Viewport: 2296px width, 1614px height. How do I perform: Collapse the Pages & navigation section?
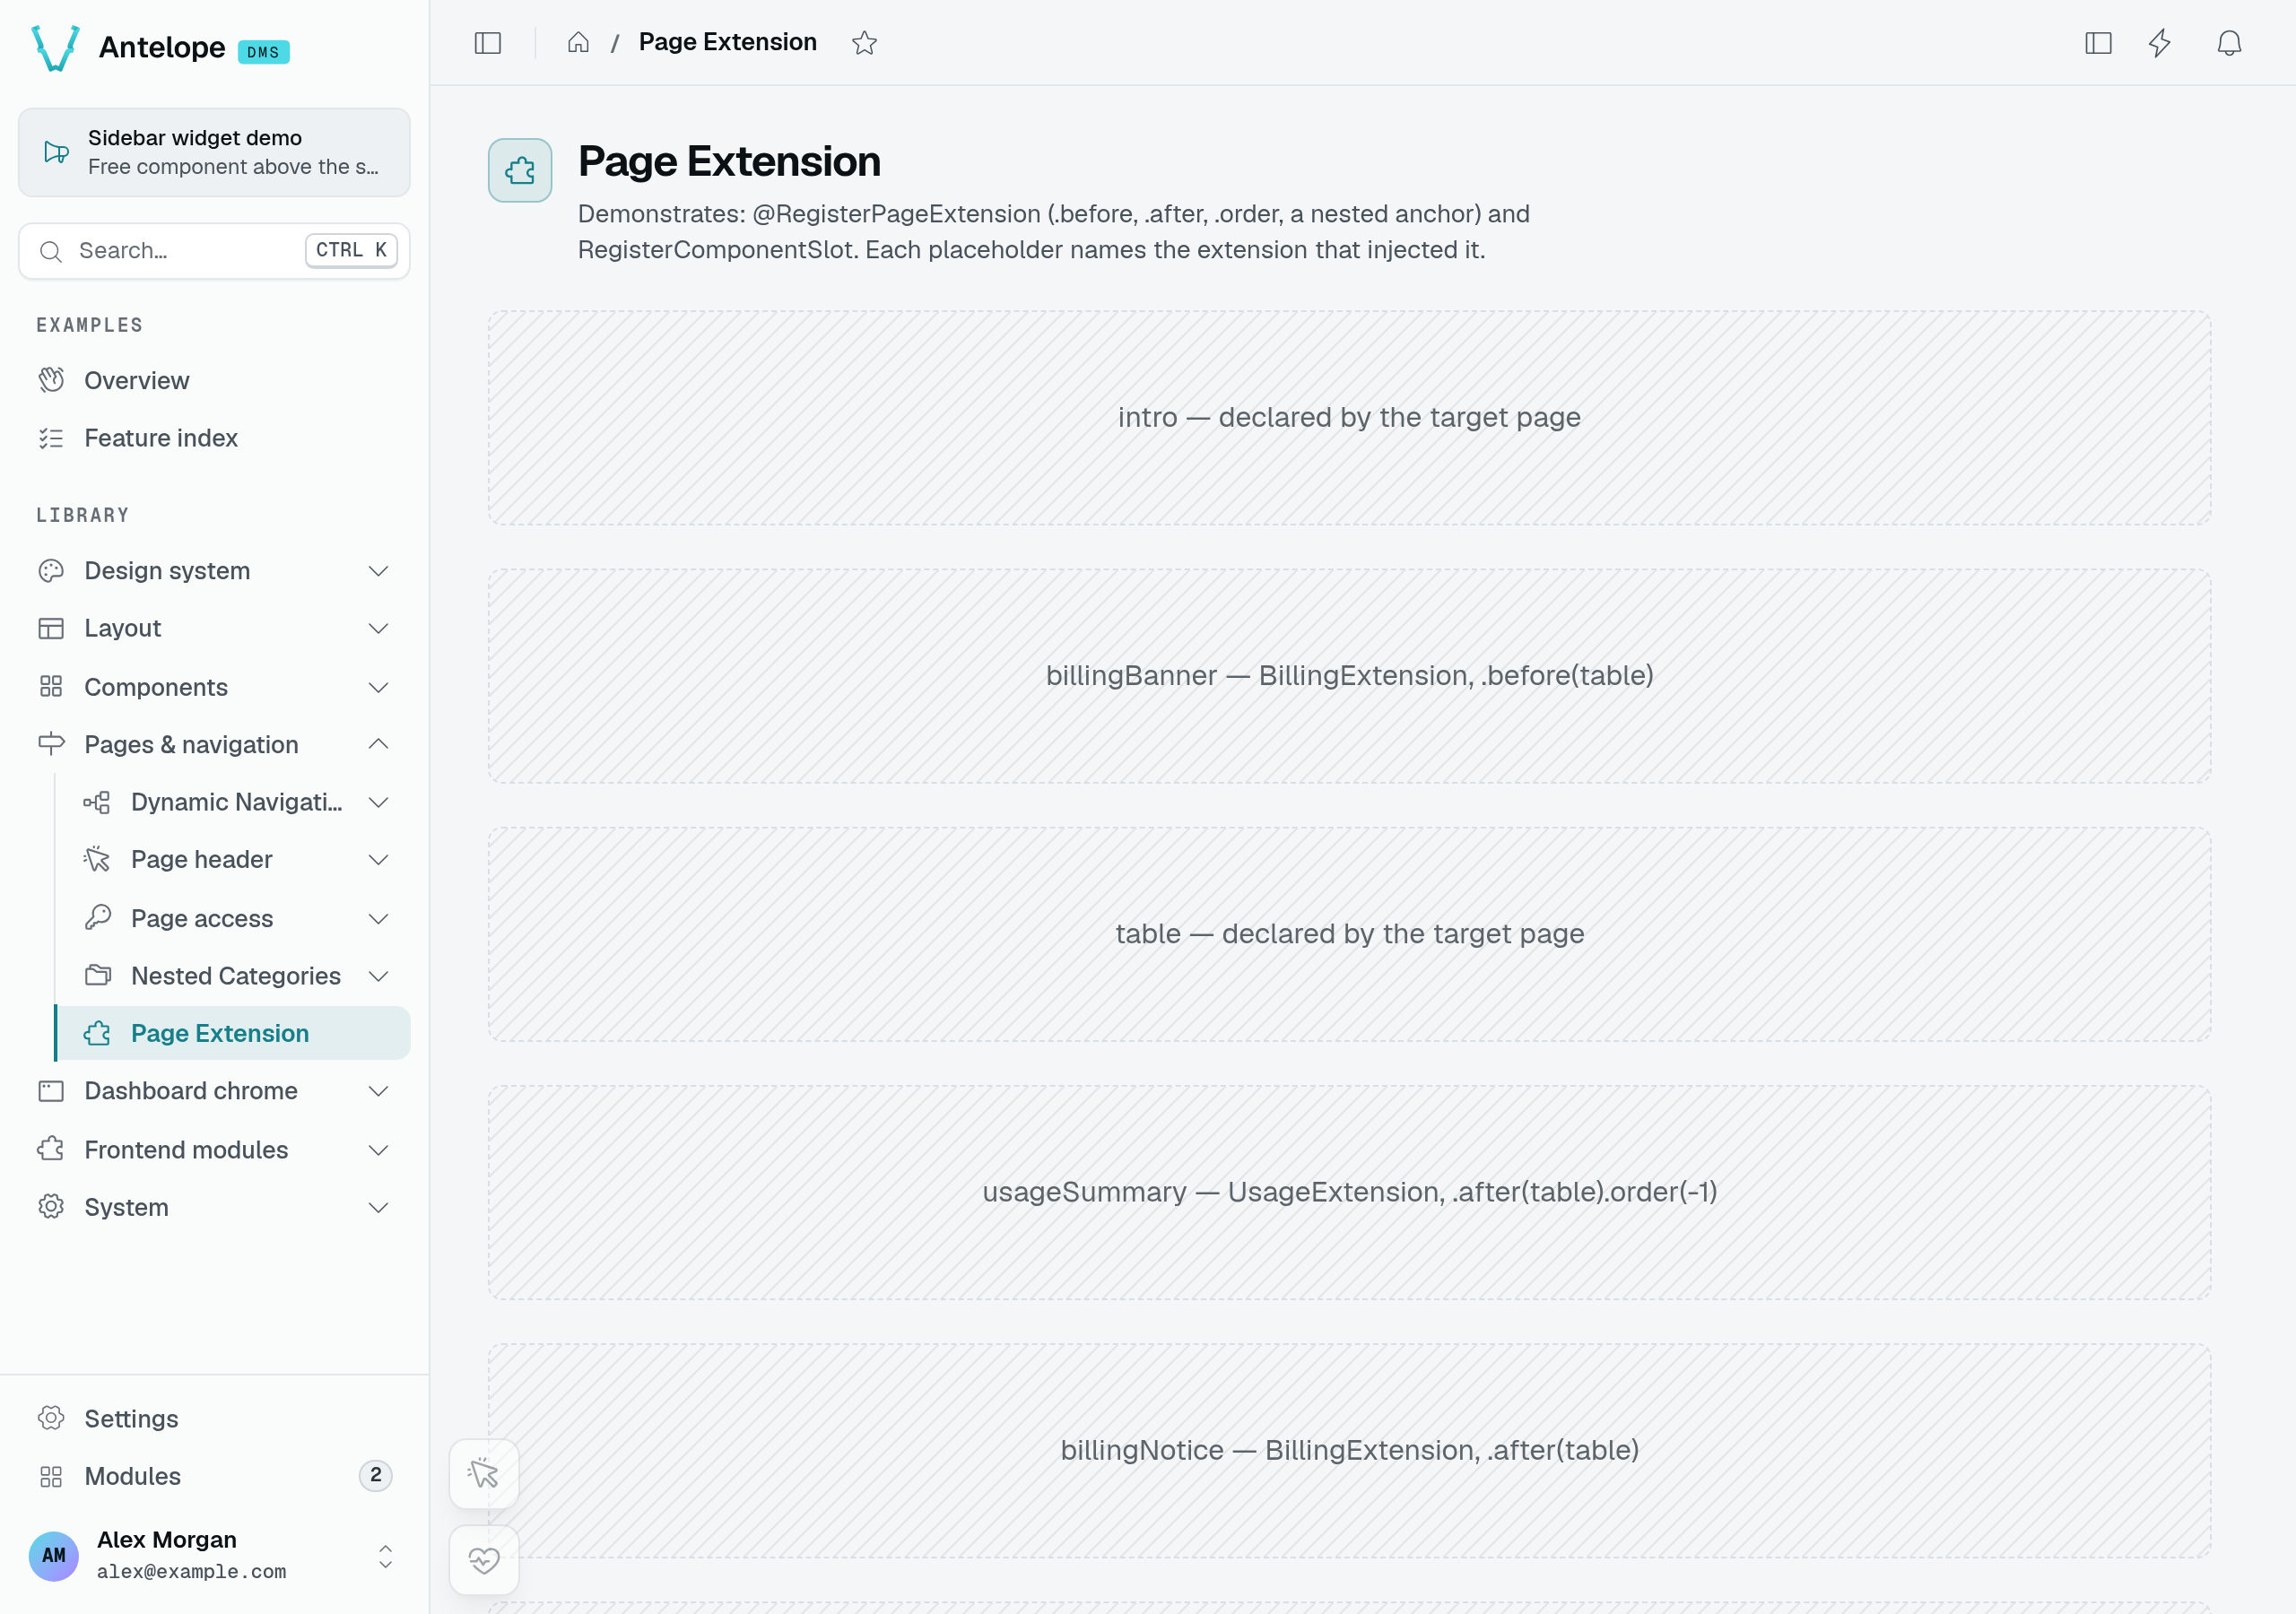pos(214,744)
